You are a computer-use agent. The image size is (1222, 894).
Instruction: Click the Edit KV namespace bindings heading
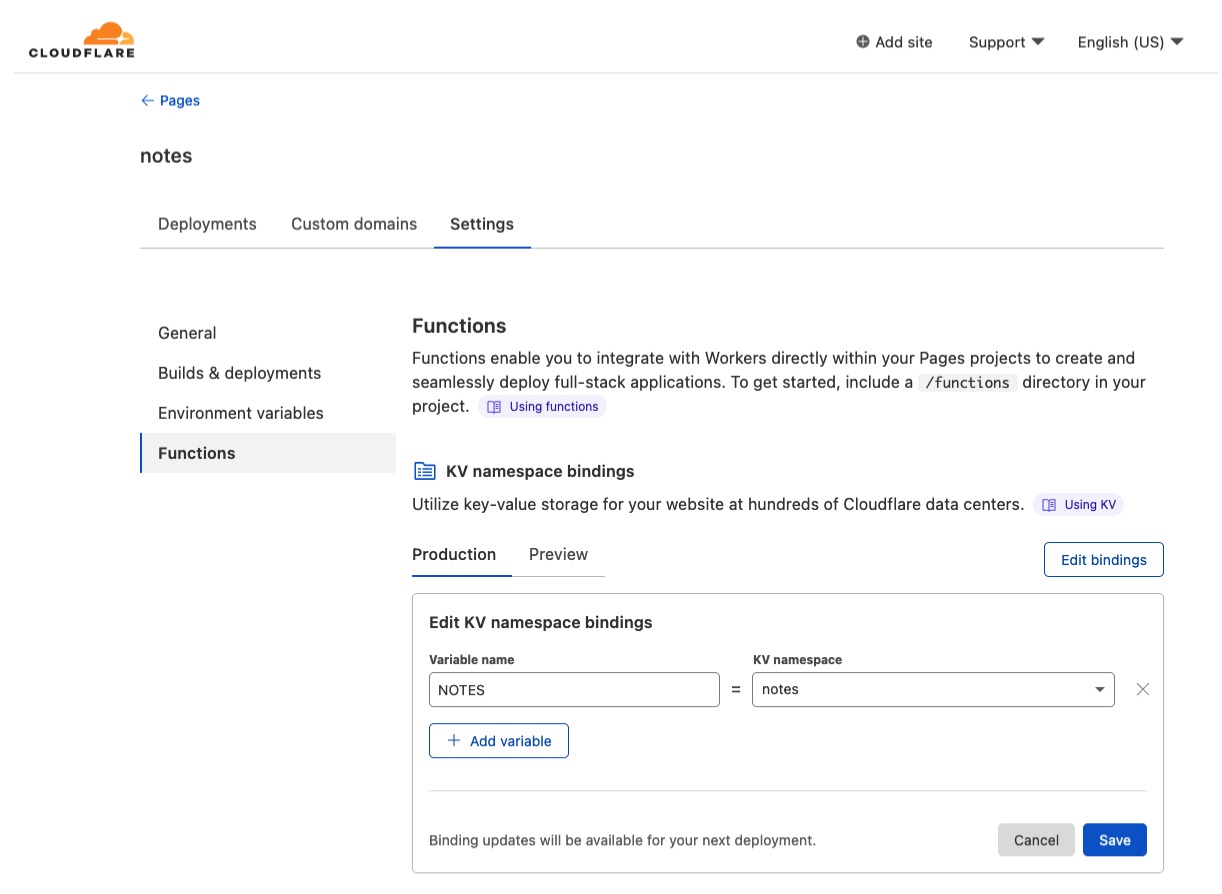pos(540,622)
